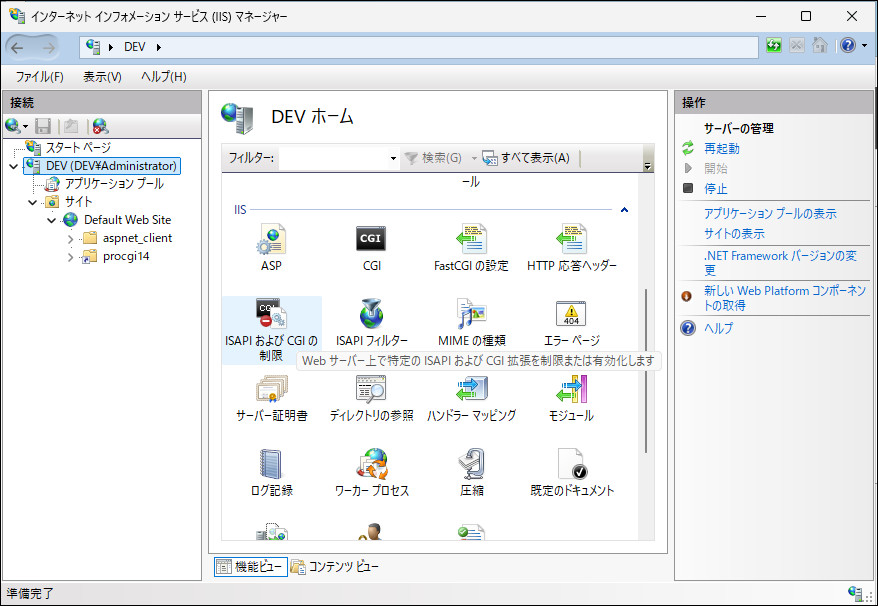Collapse the DEV server tree node
Screen dimensions: 878x606
coord(13,166)
